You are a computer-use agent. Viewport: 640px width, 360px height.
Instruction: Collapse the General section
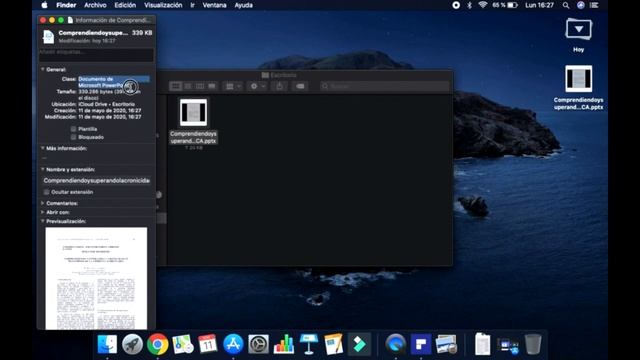pyautogui.click(x=42, y=69)
